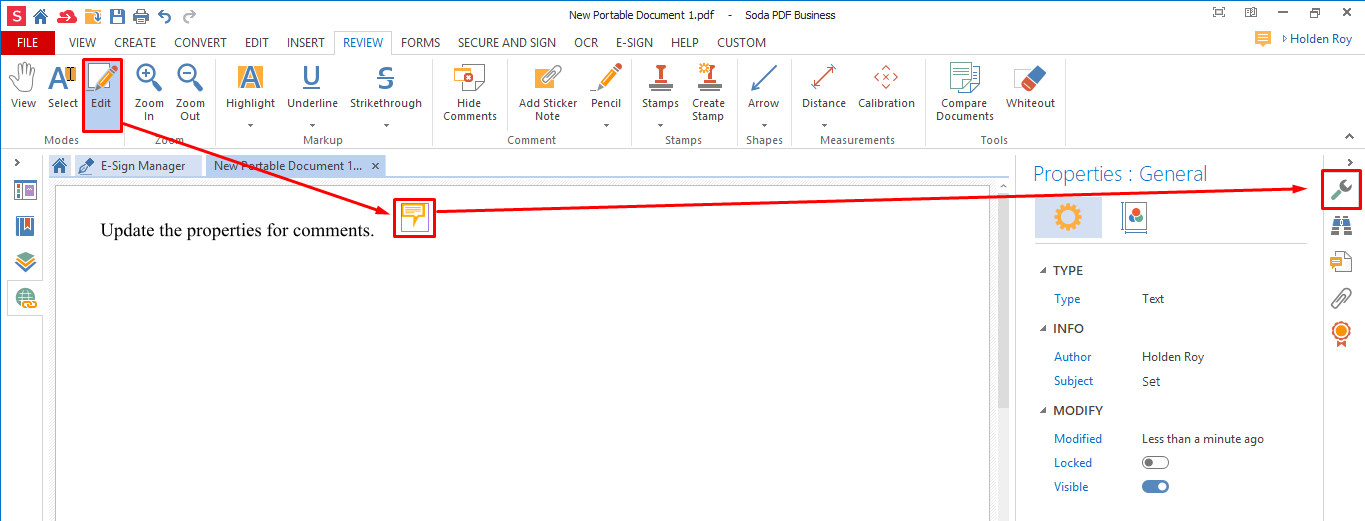Viewport: 1365px width, 521px height.
Task: Switch to the General gear properties tab
Action: [x=1068, y=217]
